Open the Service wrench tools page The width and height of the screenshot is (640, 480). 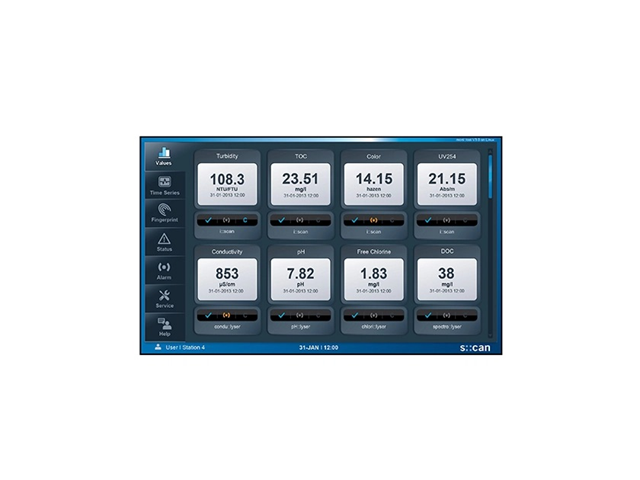[163, 298]
